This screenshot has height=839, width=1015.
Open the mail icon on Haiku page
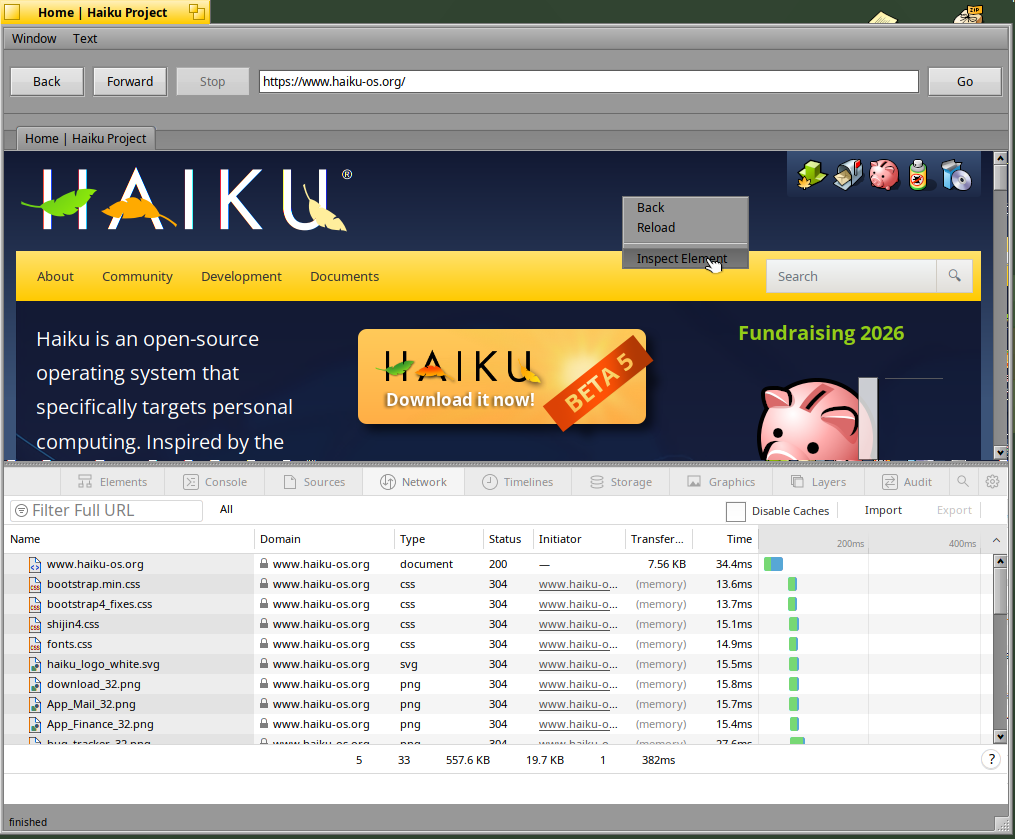click(x=848, y=175)
